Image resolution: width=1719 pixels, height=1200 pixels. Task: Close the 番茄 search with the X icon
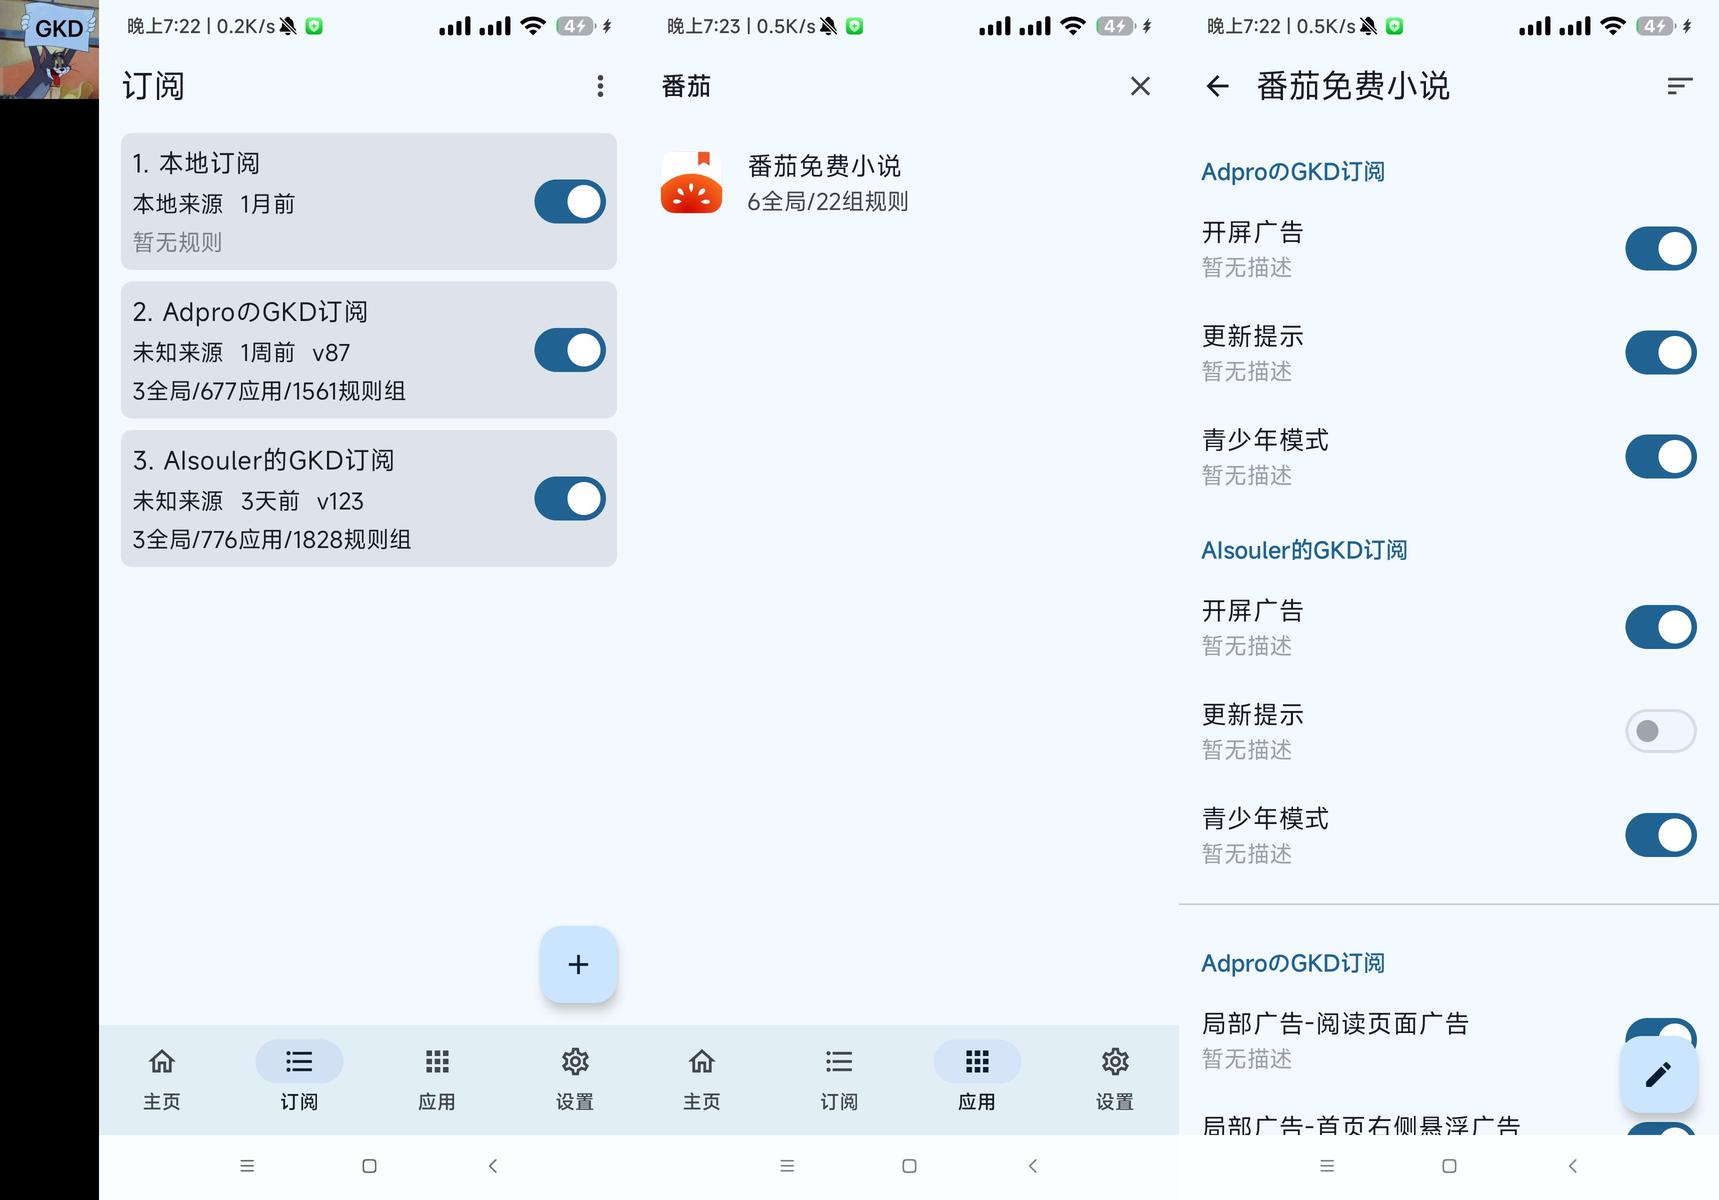point(1140,86)
